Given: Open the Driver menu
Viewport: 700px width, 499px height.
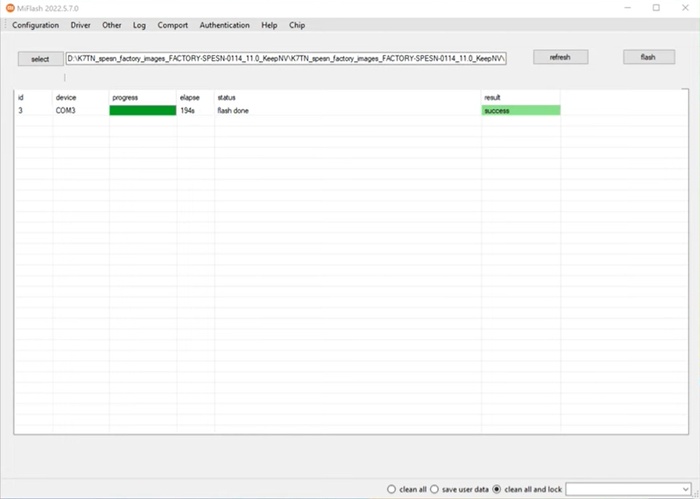Looking at the screenshot, I should (81, 25).
